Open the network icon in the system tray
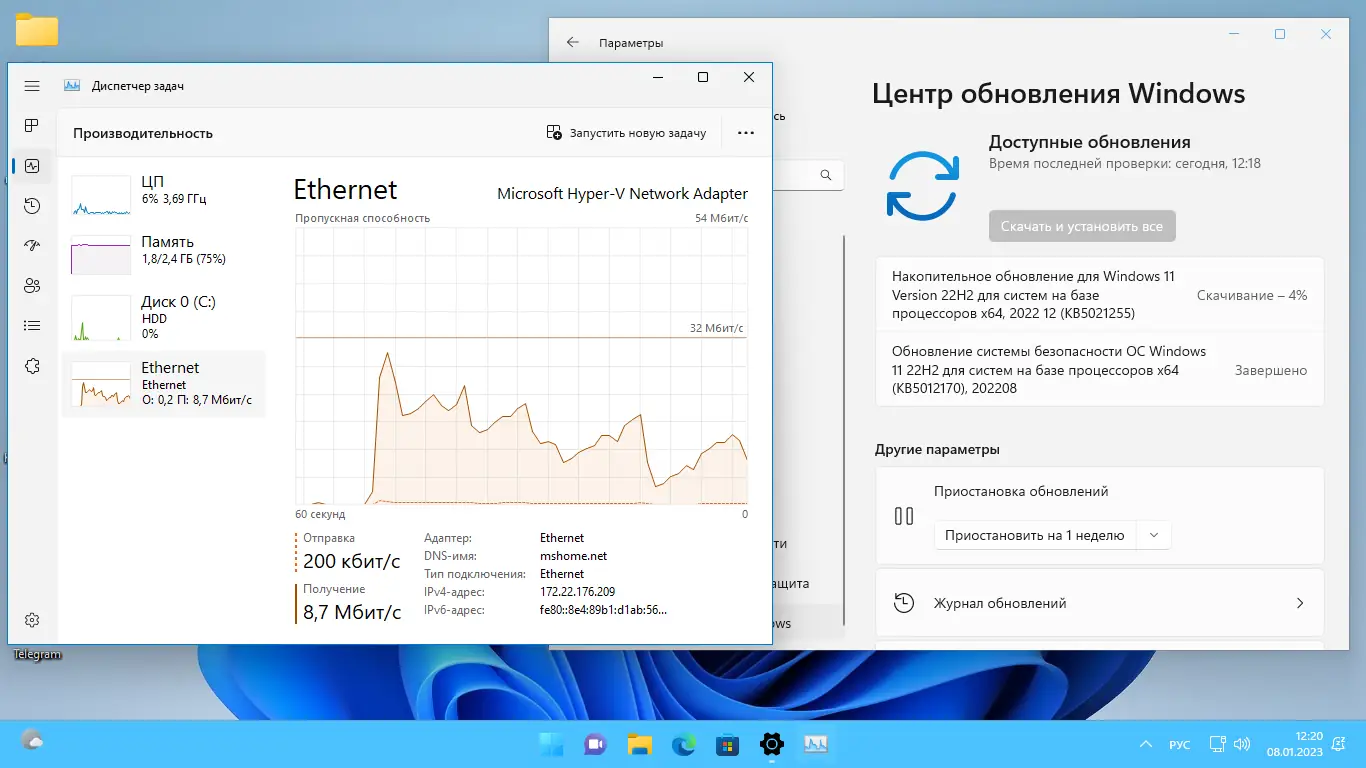The image size is (1366, 768). tap(1217, 745)
